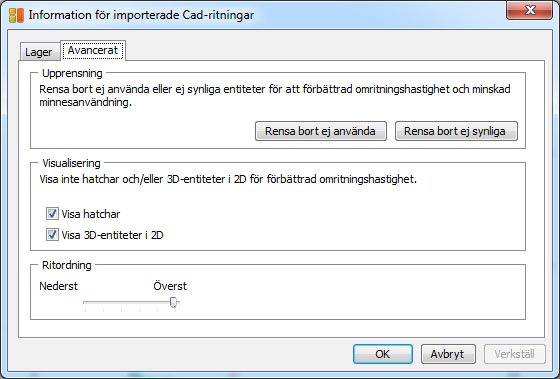Set Ritordning slider to leftmost tick mark

click(x=85, y=303)
